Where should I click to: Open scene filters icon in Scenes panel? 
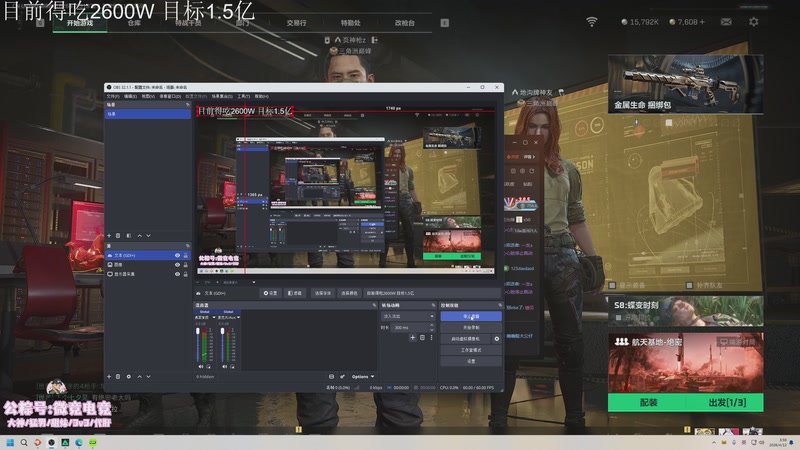point(129,236)
